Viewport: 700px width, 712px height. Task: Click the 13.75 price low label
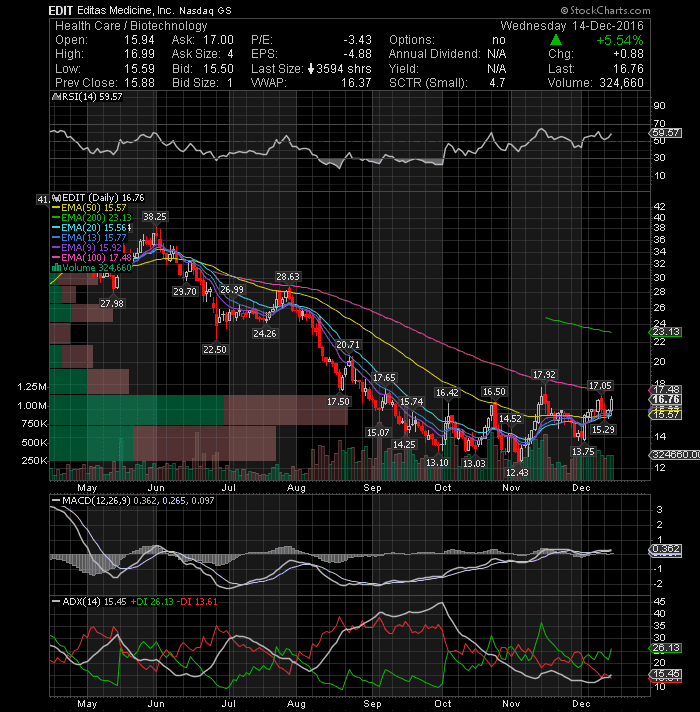[583, 451]
